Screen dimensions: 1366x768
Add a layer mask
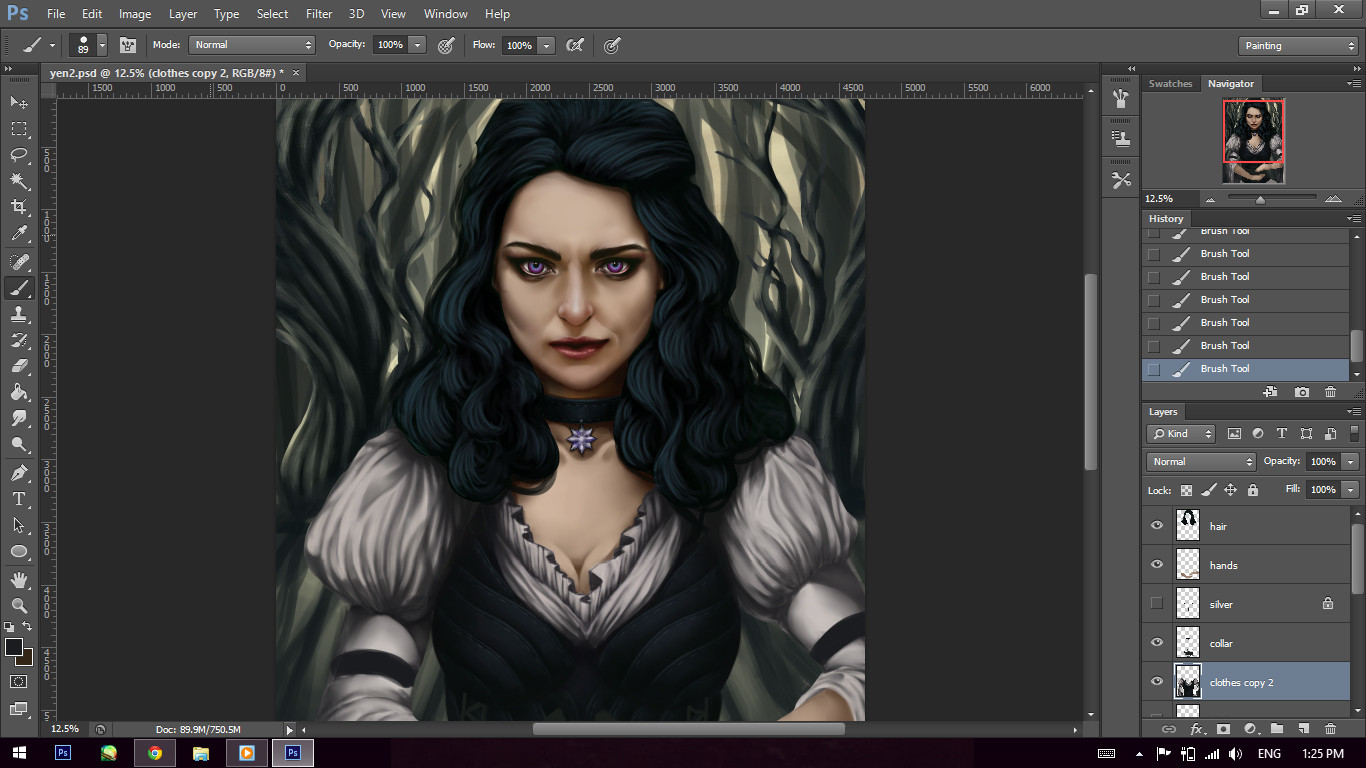(1223, 729)
